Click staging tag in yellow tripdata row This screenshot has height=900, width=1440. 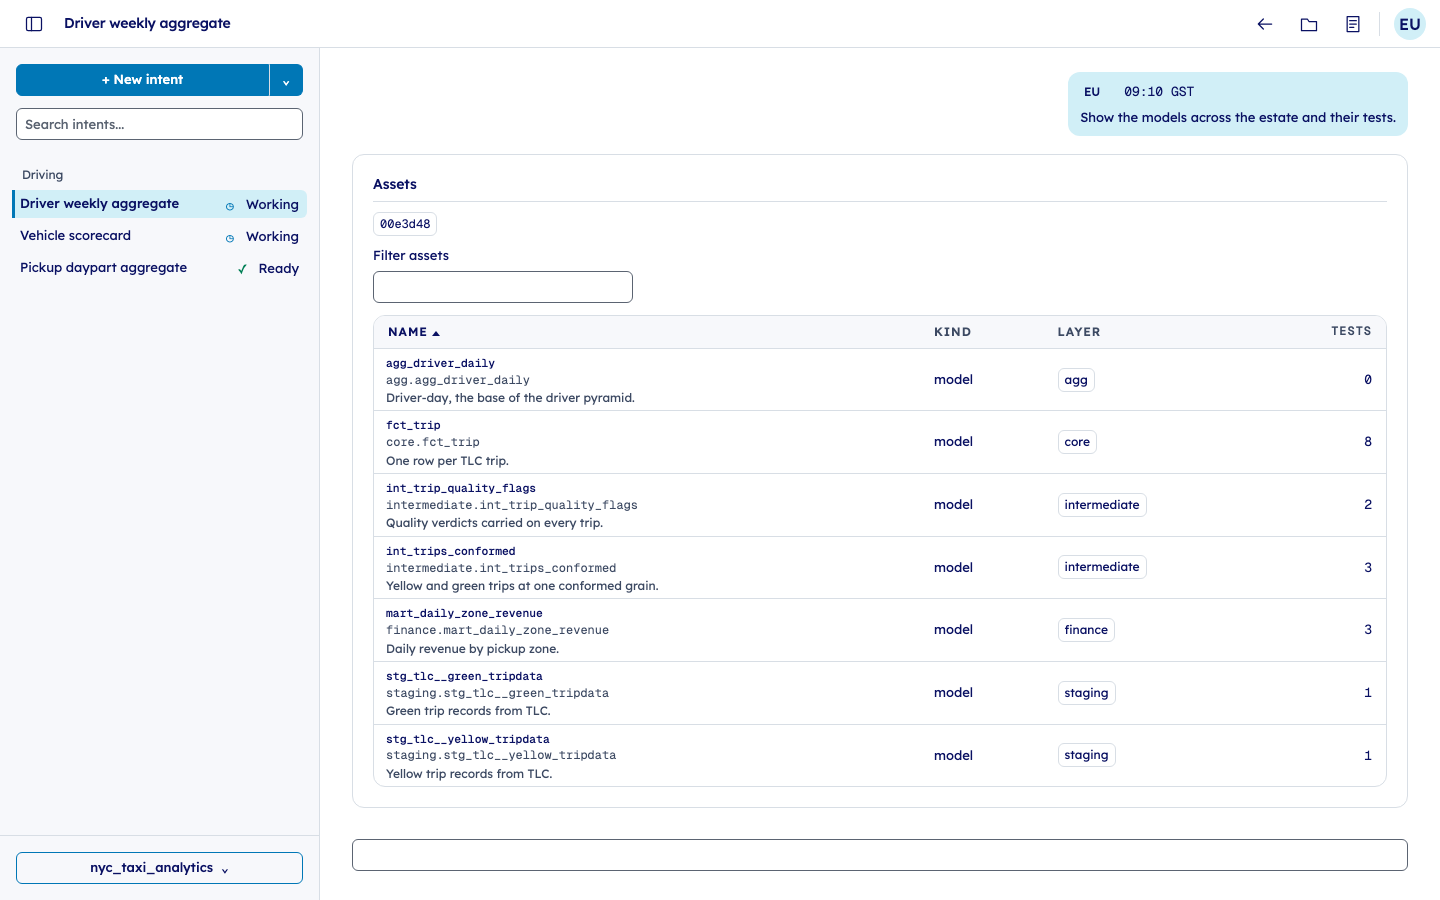click(1086, 755)
